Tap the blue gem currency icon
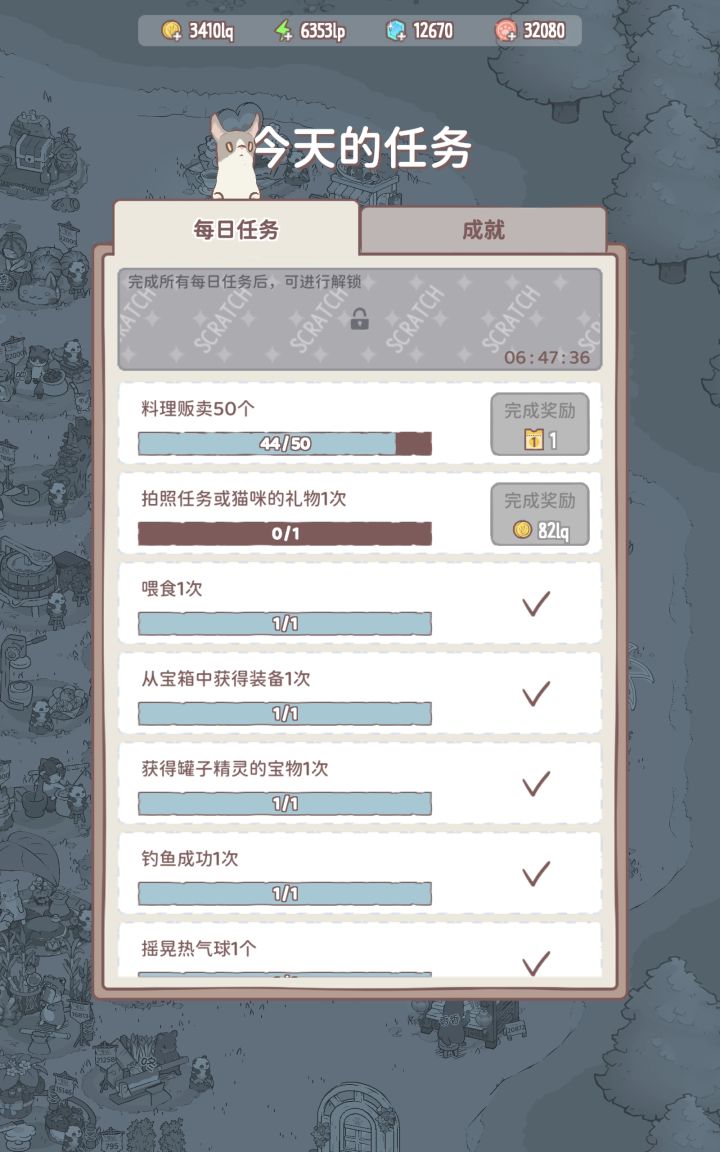This screenshot has height=1152, width=720. tap(396, 31)
